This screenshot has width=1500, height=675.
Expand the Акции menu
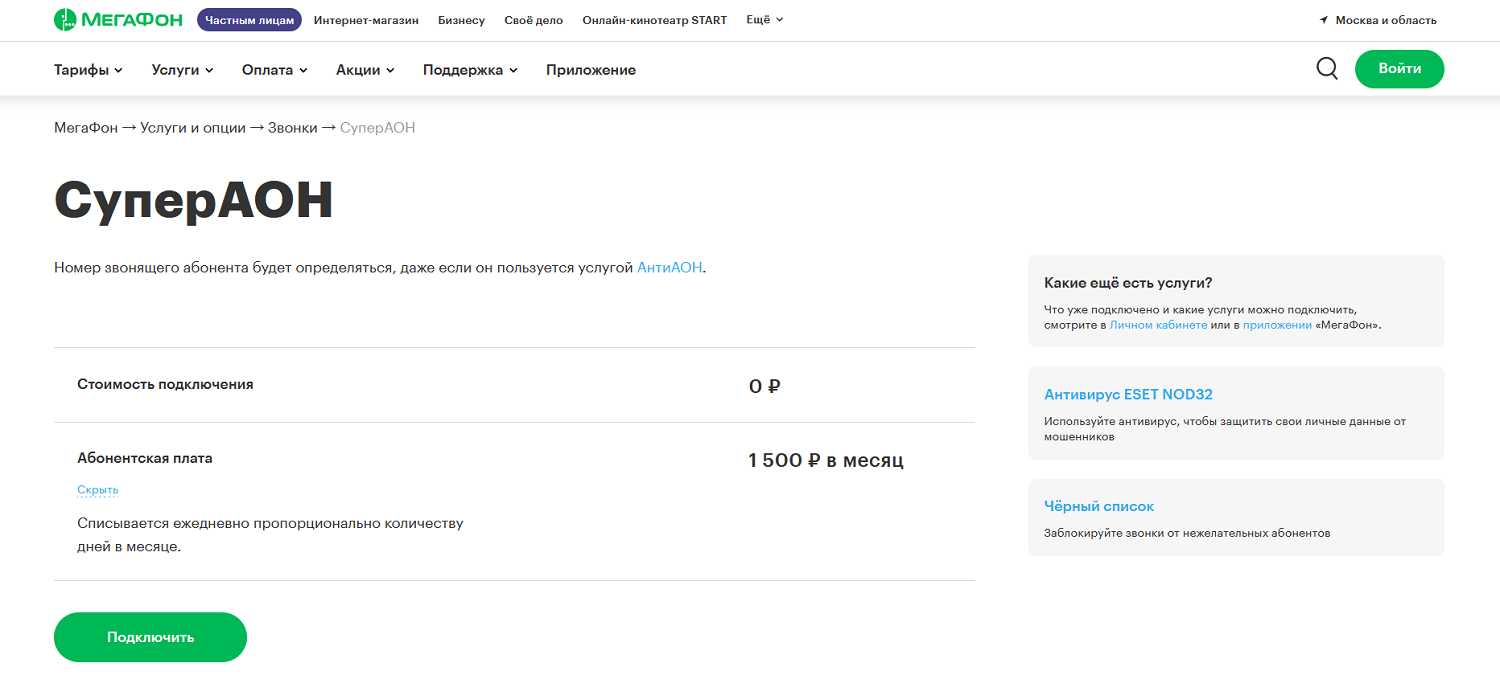(x=365, y=70)
